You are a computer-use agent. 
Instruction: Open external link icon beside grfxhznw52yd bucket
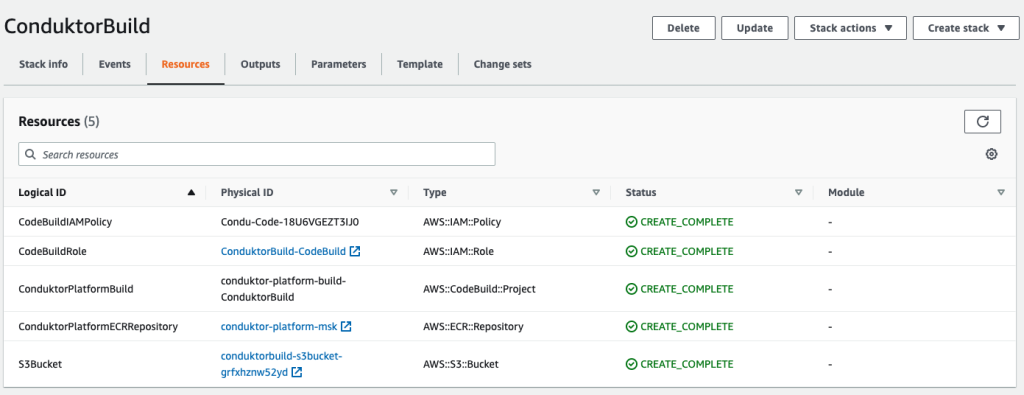pyautogui.click(x=296, y=372)
